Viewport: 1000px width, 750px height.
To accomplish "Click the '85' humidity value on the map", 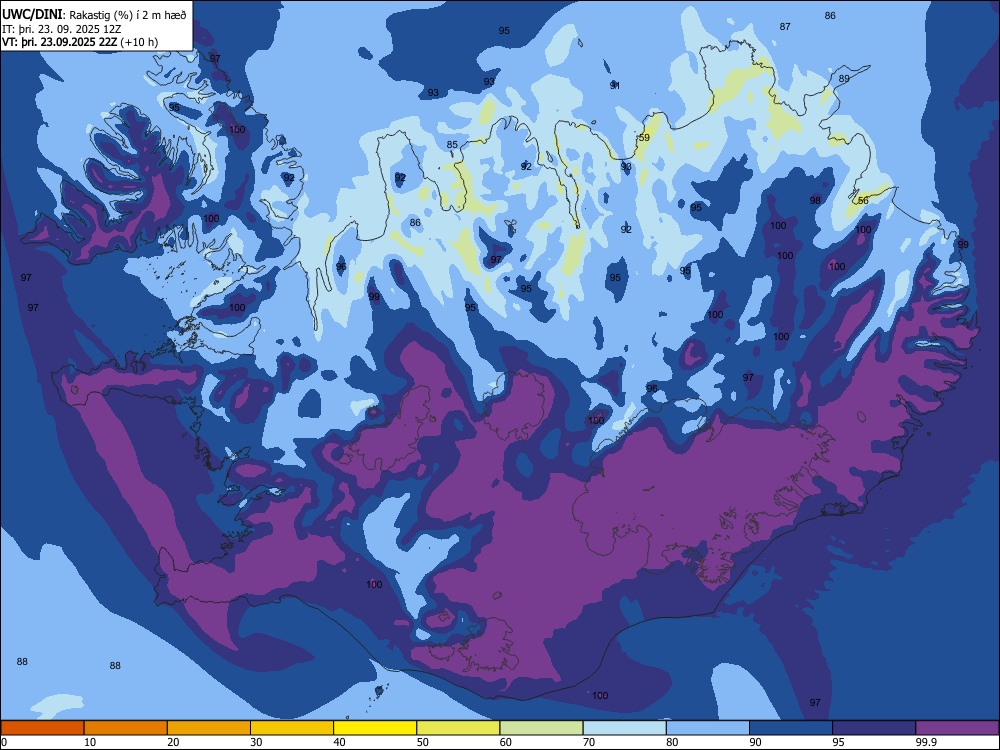I will coord(452,145).
